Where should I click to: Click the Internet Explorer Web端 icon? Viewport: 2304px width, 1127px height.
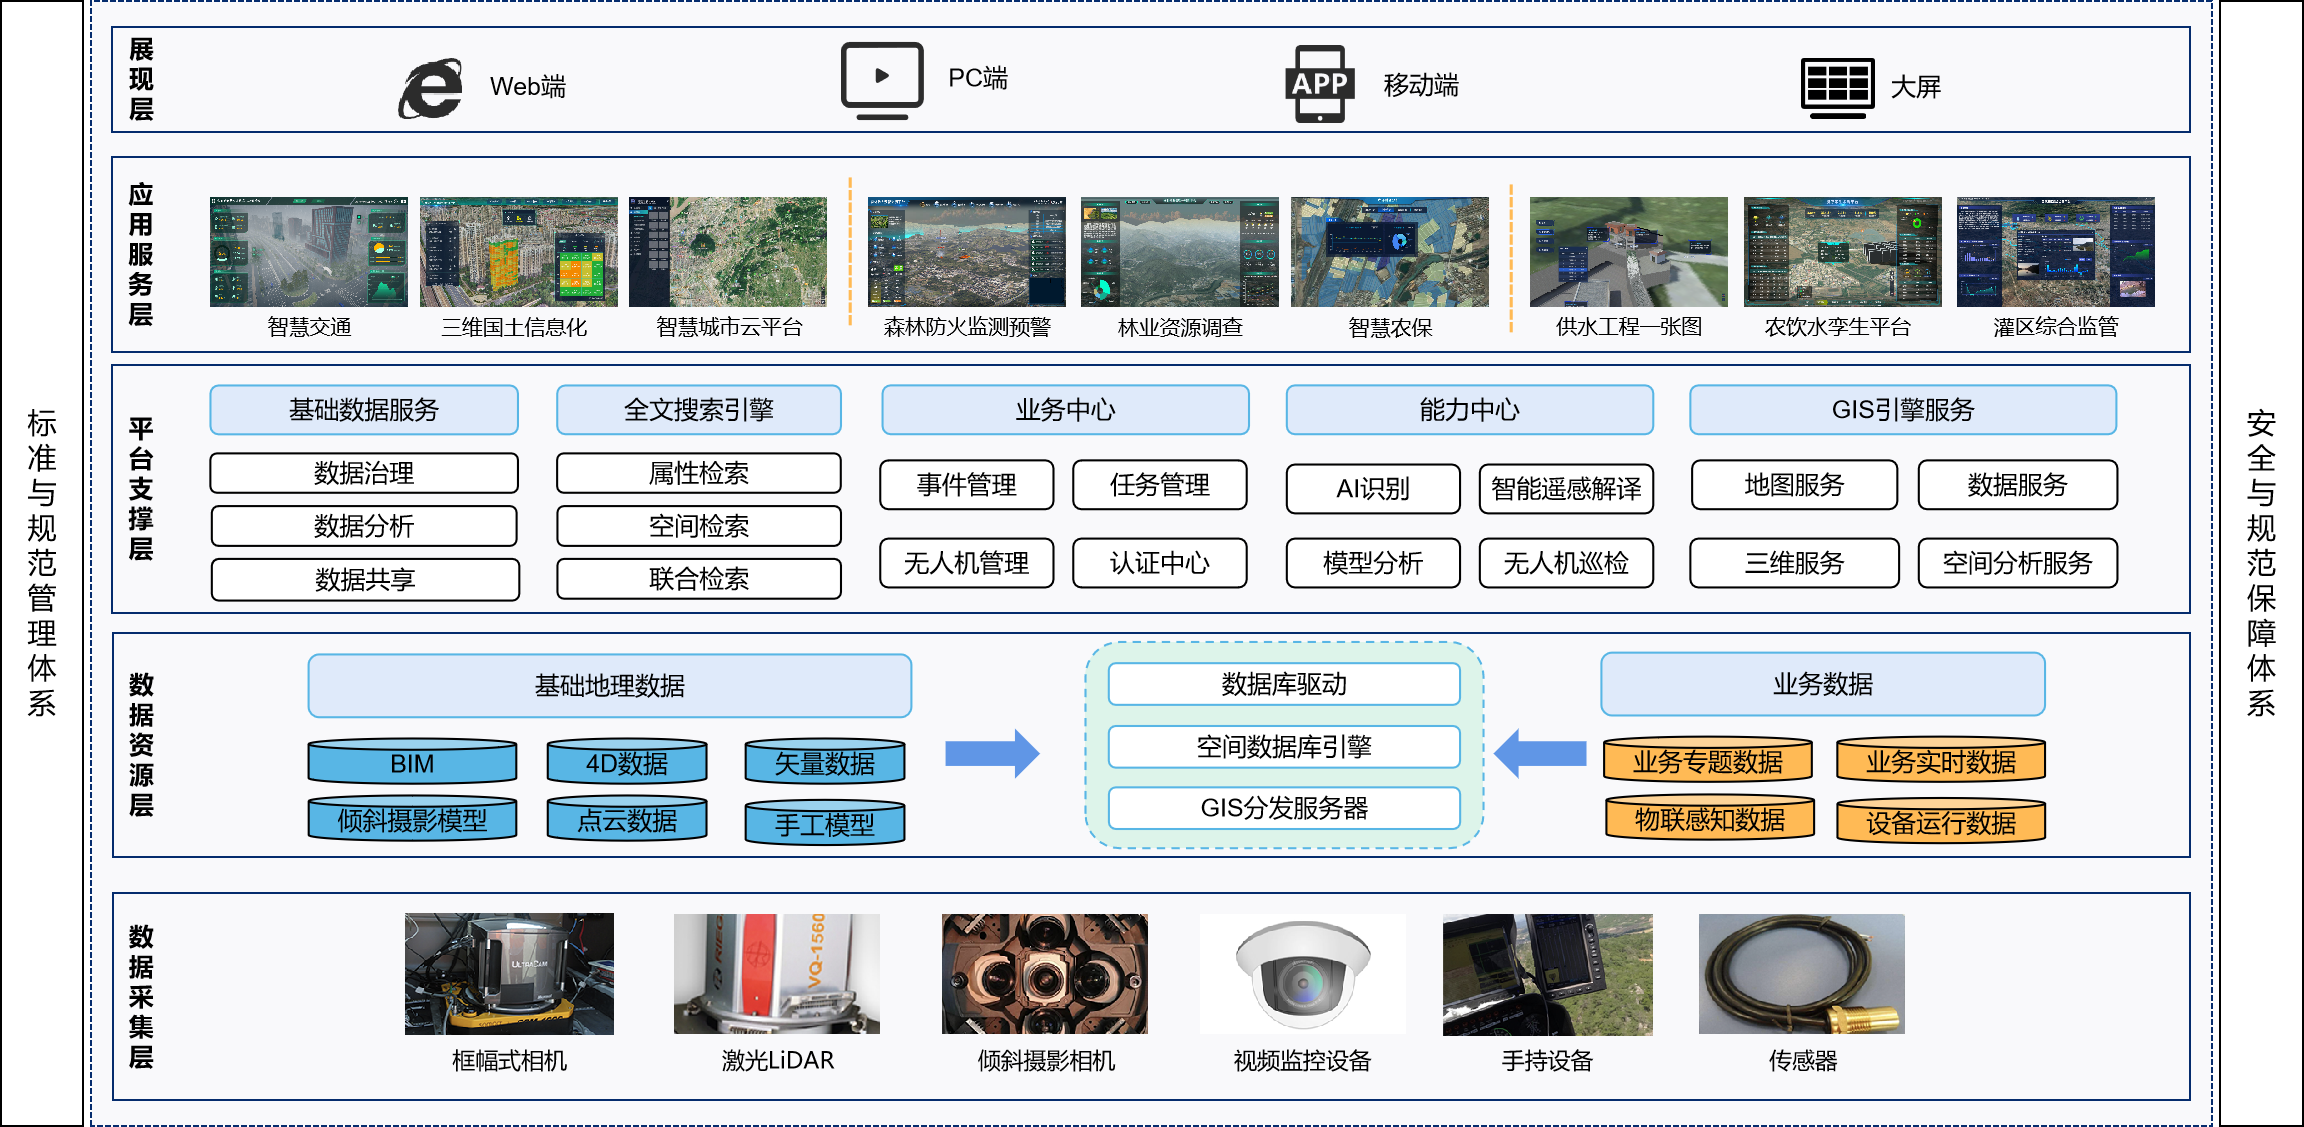point(431,88)
